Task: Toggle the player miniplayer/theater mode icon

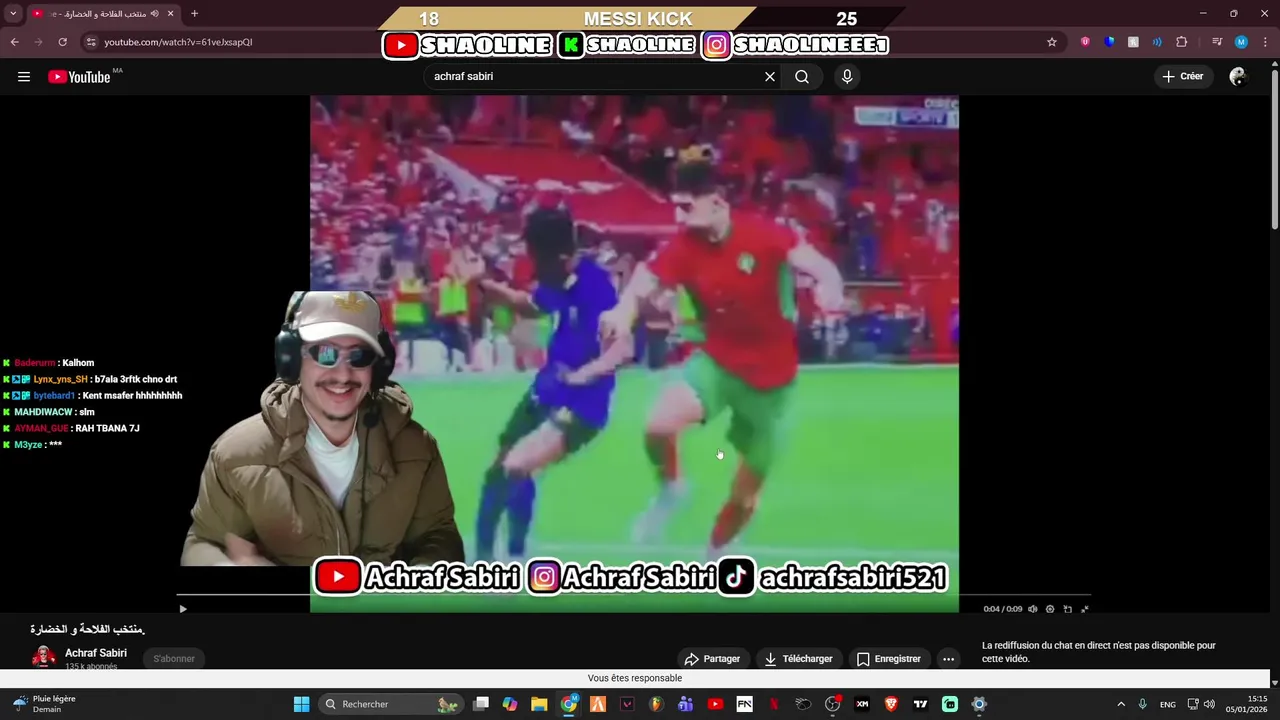Action: [x=1067, y=609]
